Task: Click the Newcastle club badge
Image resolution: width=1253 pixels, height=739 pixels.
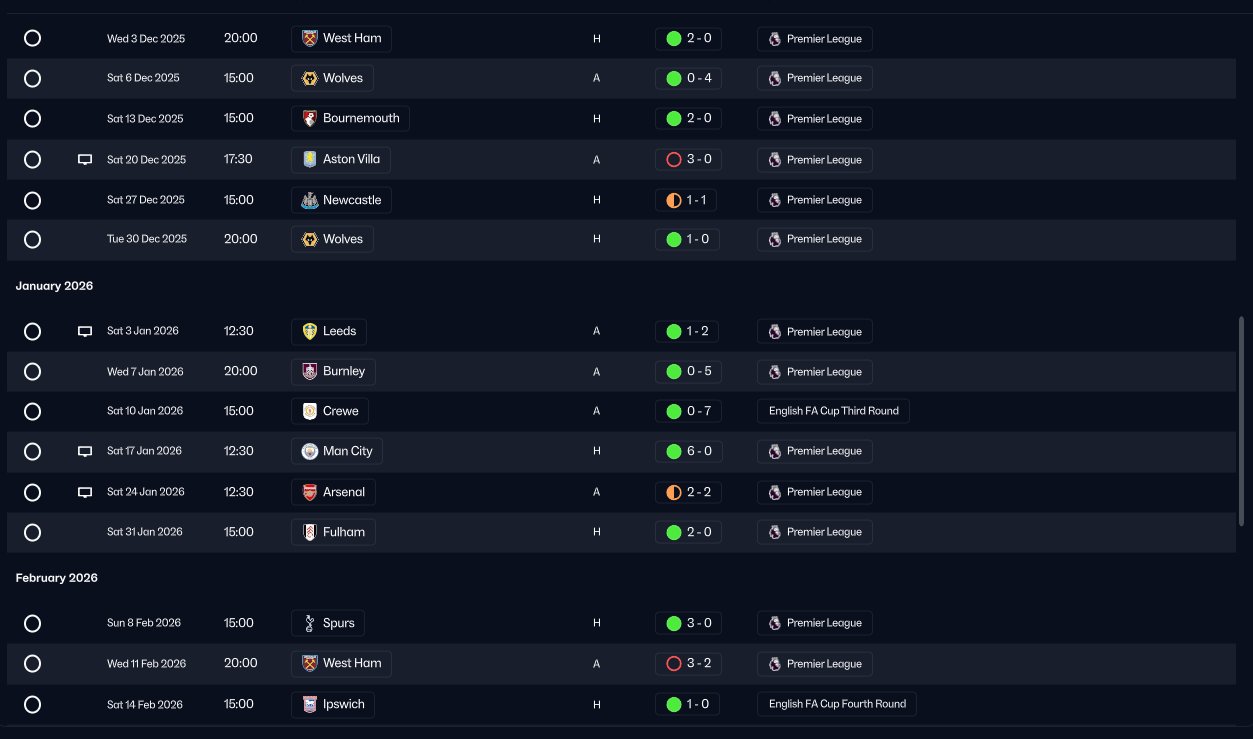Action: pyautogui.click(x=310, y=200)
